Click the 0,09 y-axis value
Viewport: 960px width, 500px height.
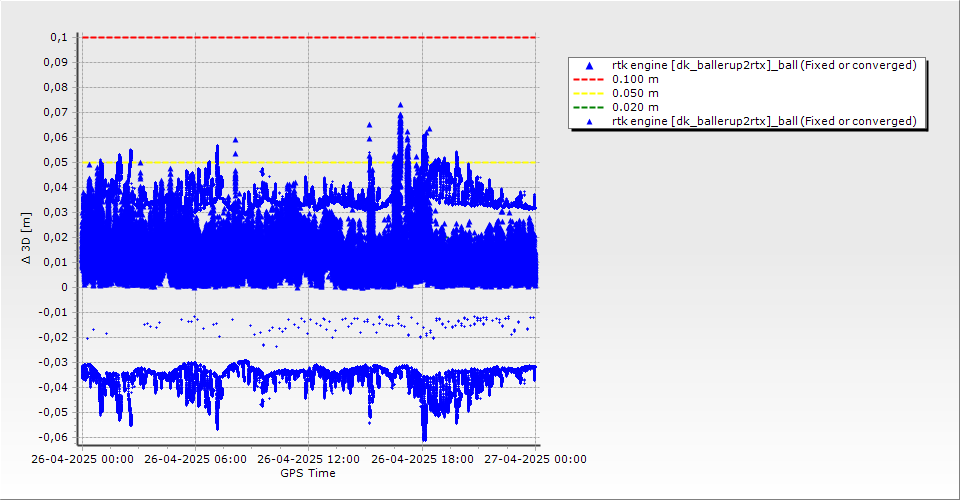[x=56, y=62]
